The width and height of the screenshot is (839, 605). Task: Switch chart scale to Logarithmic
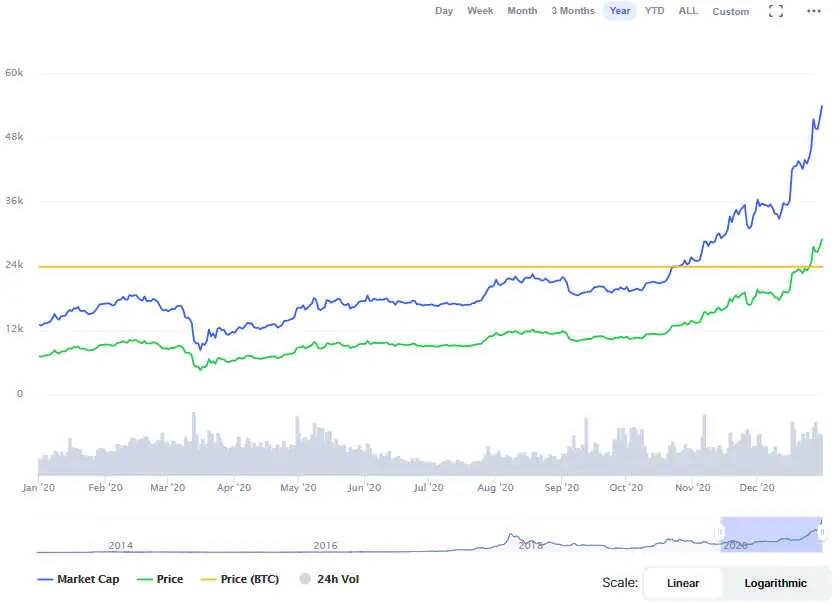click(775, 583)
